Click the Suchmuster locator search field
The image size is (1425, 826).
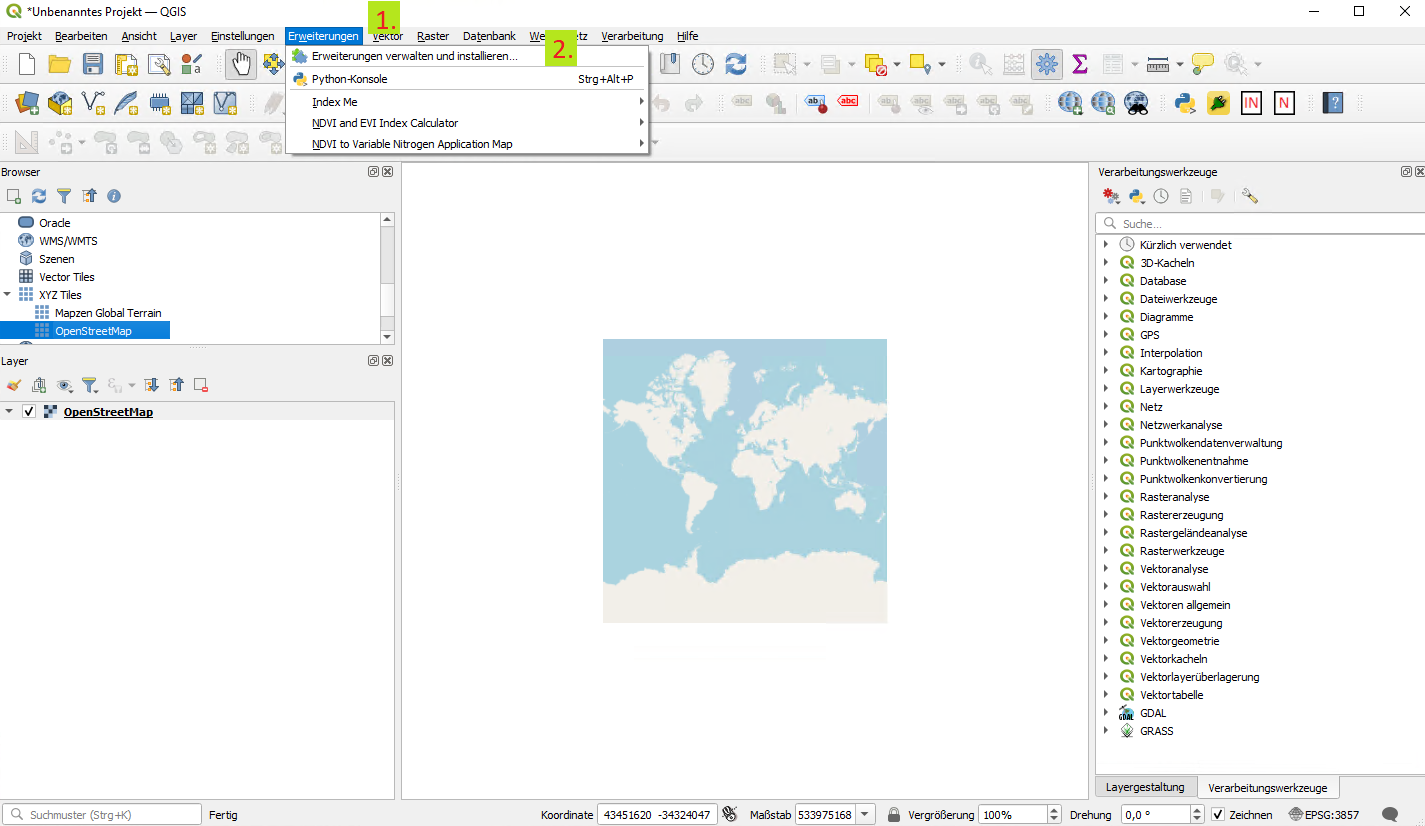(x=102, y=814)
